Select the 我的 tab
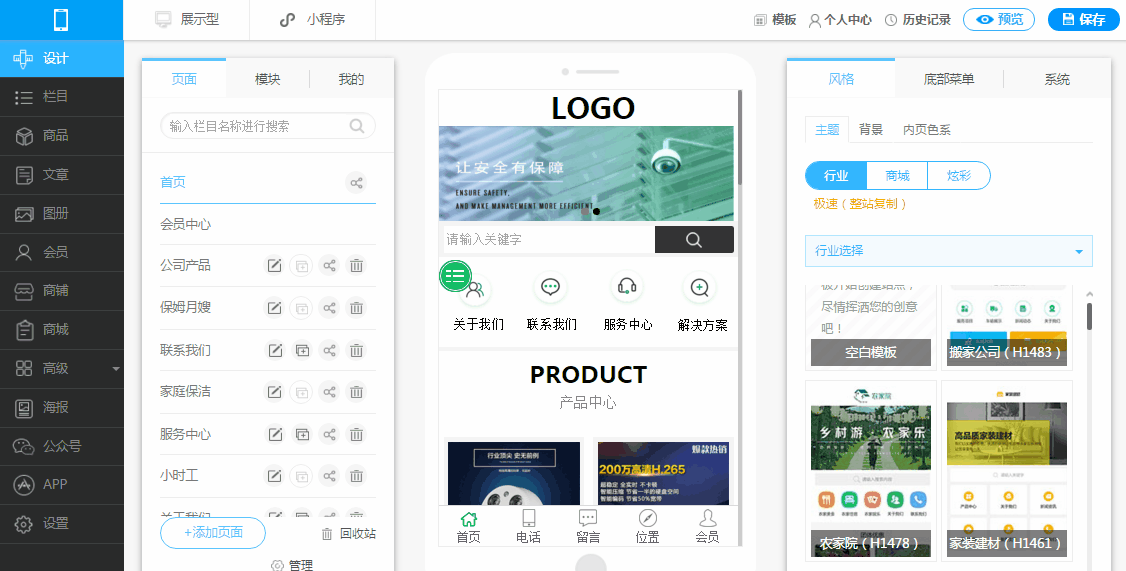The image size is (1126, 571). click(352, 79)
